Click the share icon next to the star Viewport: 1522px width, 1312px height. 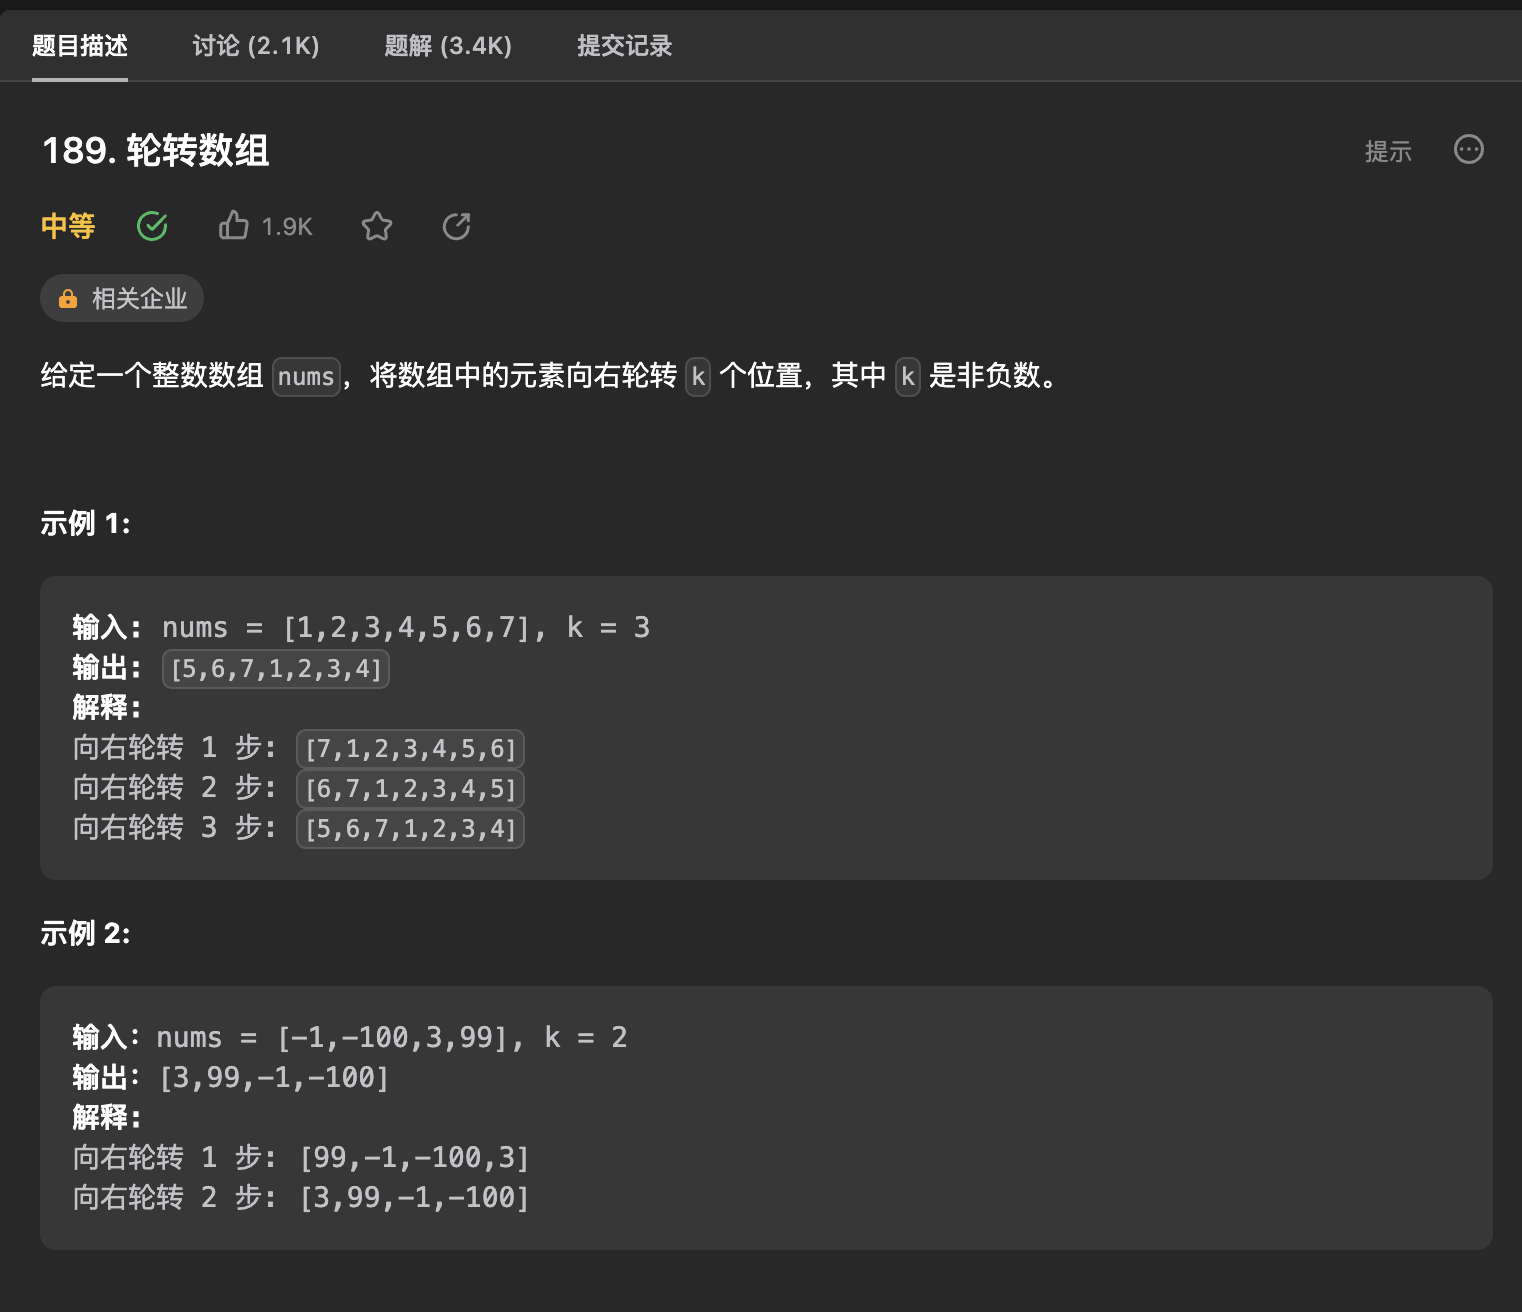click(x=456, y=227)
